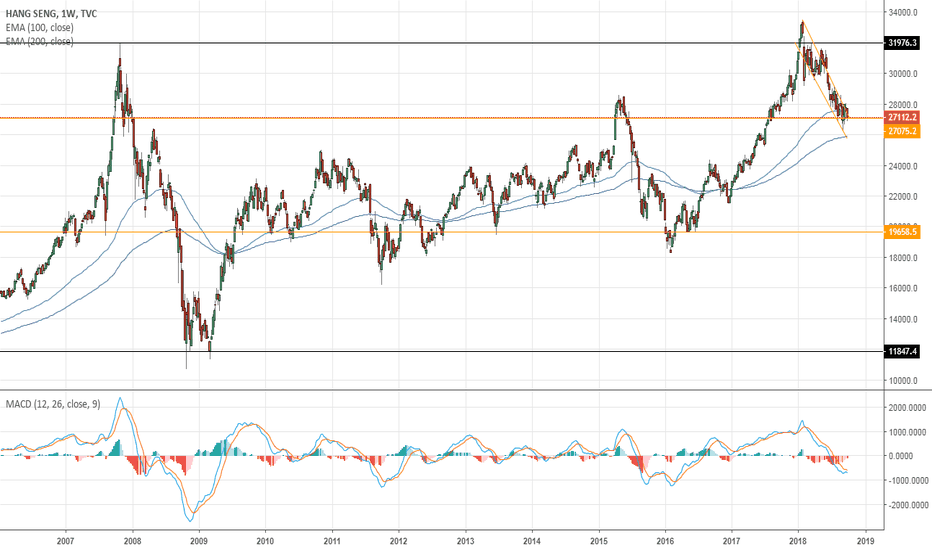
Task: Click the 2017 label on time axis
Action: pos(732,541)
